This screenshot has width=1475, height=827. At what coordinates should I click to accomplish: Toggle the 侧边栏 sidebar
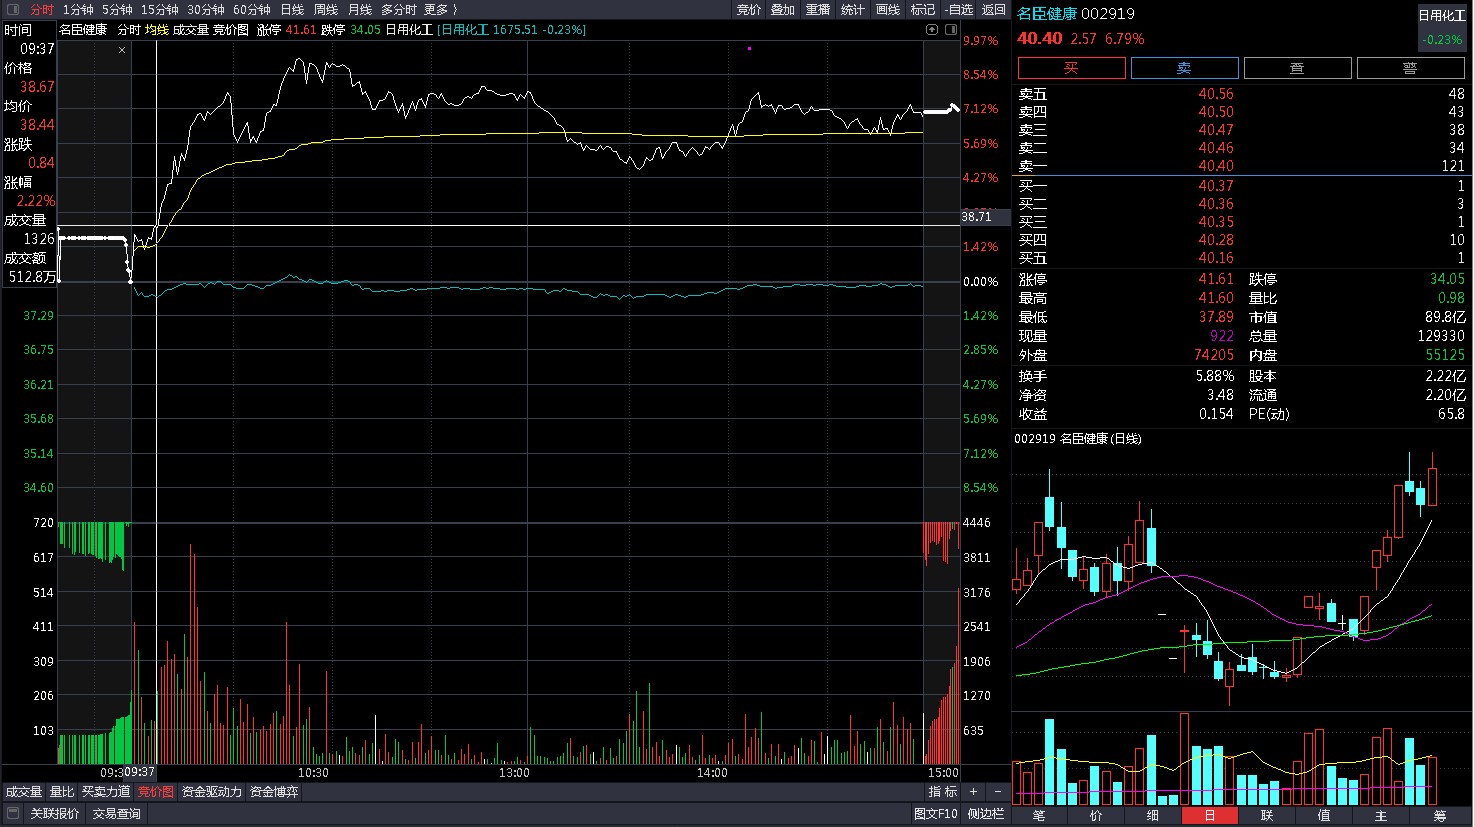tap(985, 814)
